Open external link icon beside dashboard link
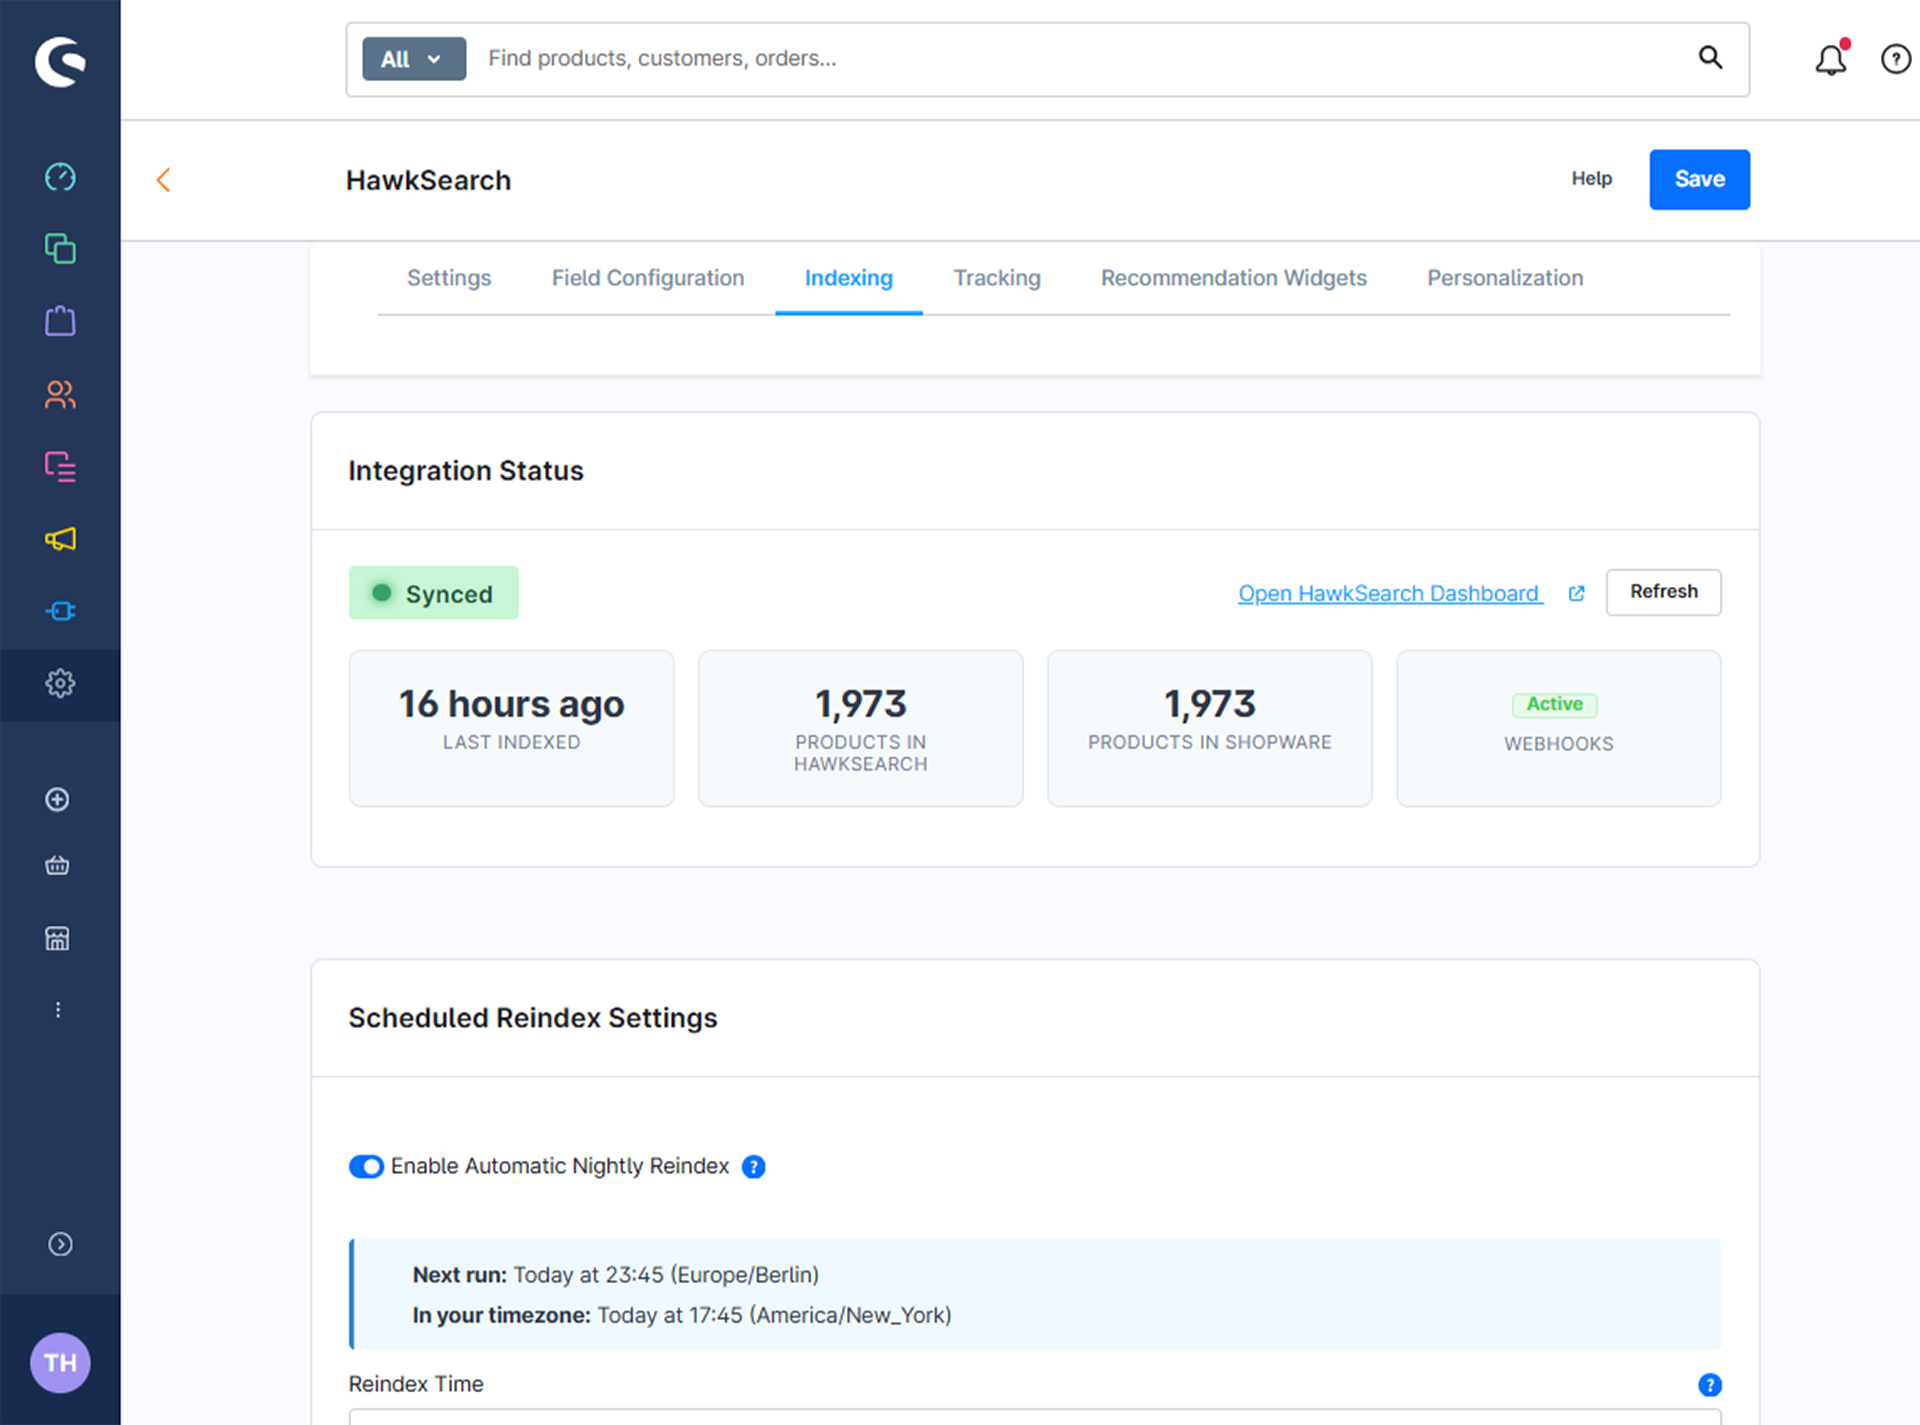 [x=1577, y=594]
